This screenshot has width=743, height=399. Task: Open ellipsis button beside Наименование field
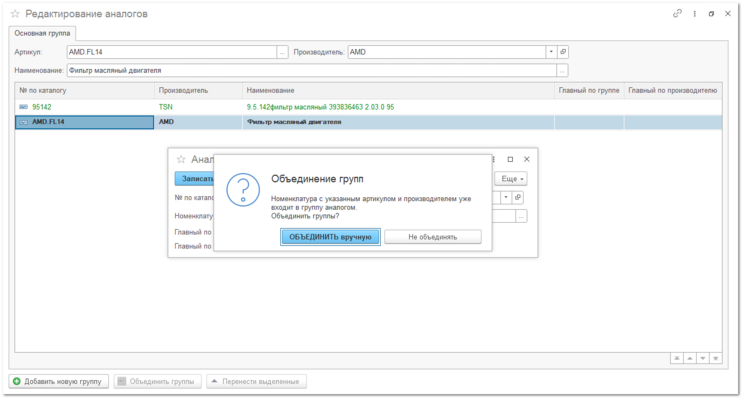(x=562, y=71)
